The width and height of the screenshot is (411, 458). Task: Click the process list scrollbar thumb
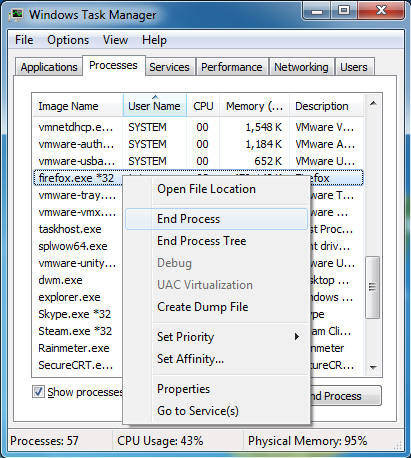pos(372,287)
